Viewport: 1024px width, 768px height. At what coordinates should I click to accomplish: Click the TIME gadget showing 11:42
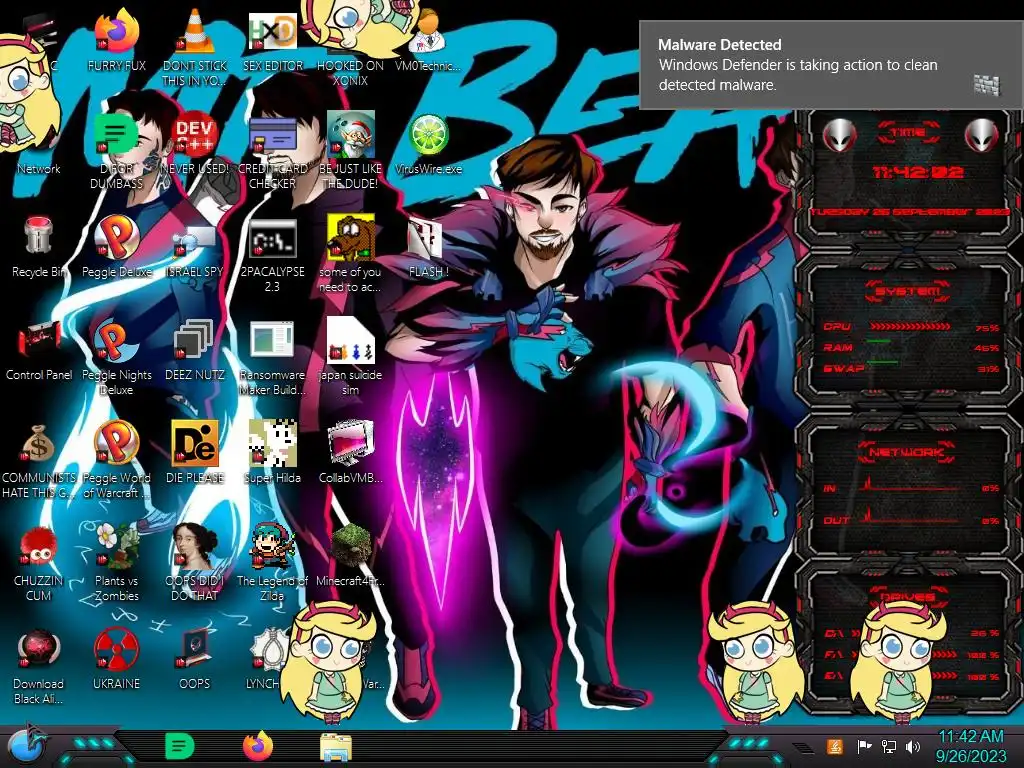coord(908,176)
